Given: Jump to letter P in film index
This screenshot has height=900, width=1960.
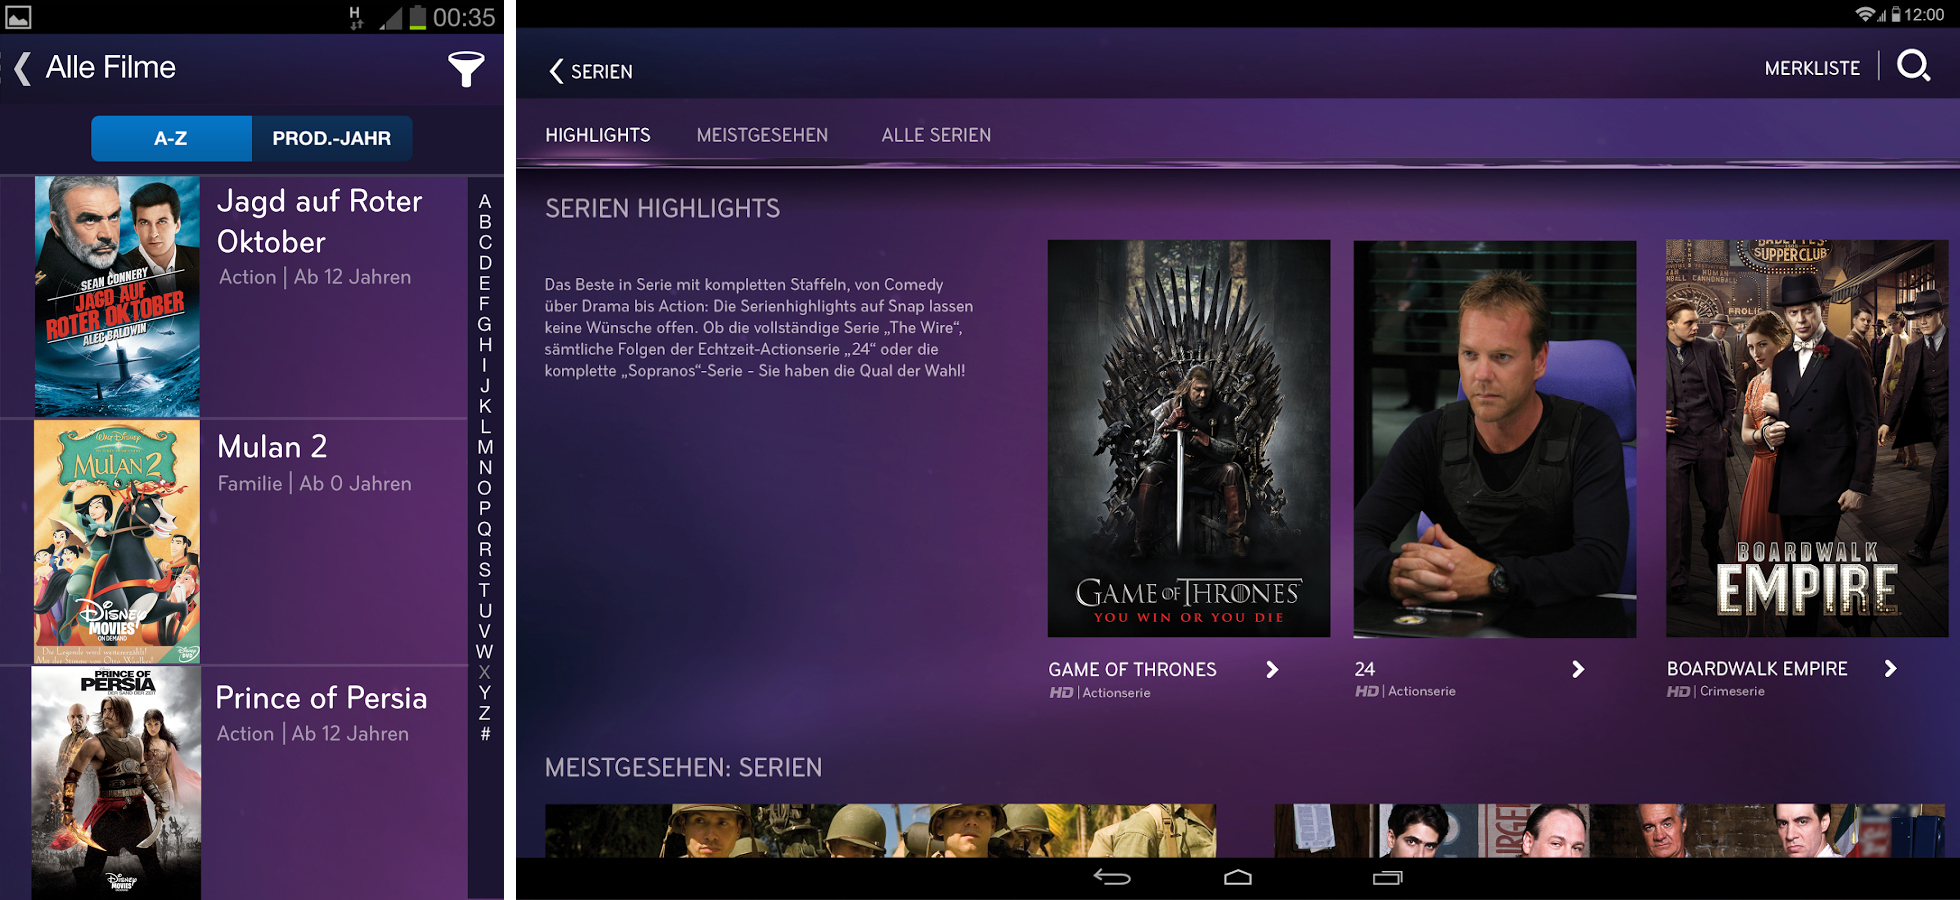Looking at the screenshot, I should (485, 508).
